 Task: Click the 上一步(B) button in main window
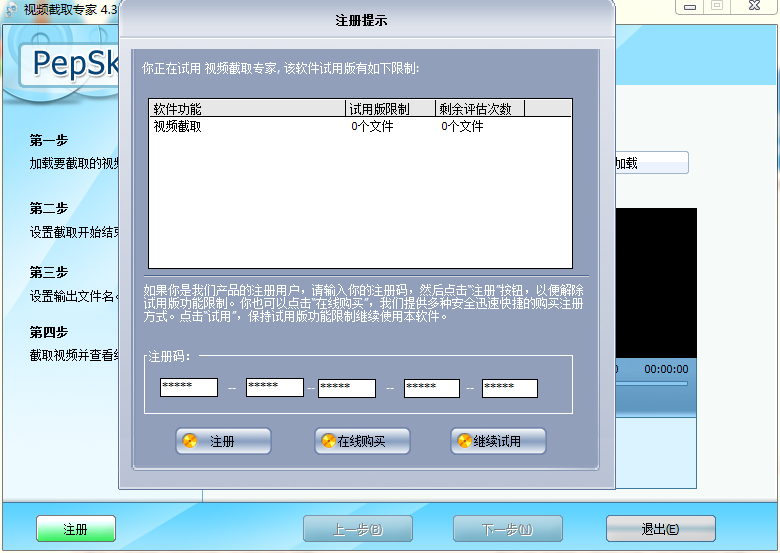pyautogui.click(x=358, y=529)
